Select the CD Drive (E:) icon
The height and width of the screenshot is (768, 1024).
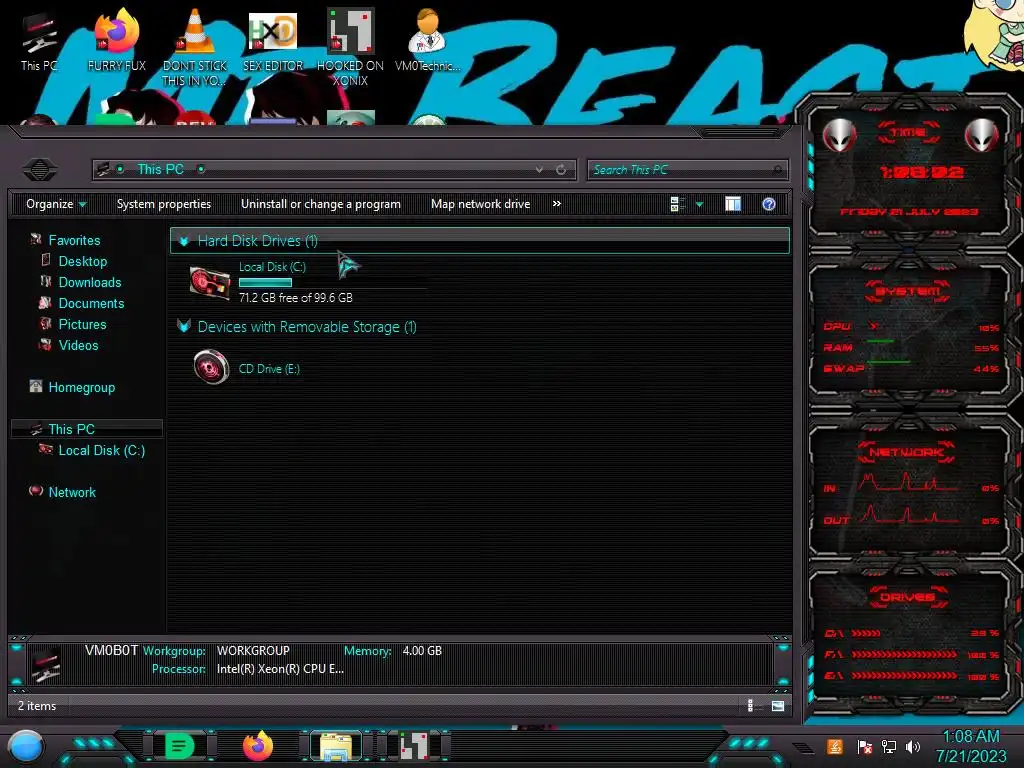(211, 367)
